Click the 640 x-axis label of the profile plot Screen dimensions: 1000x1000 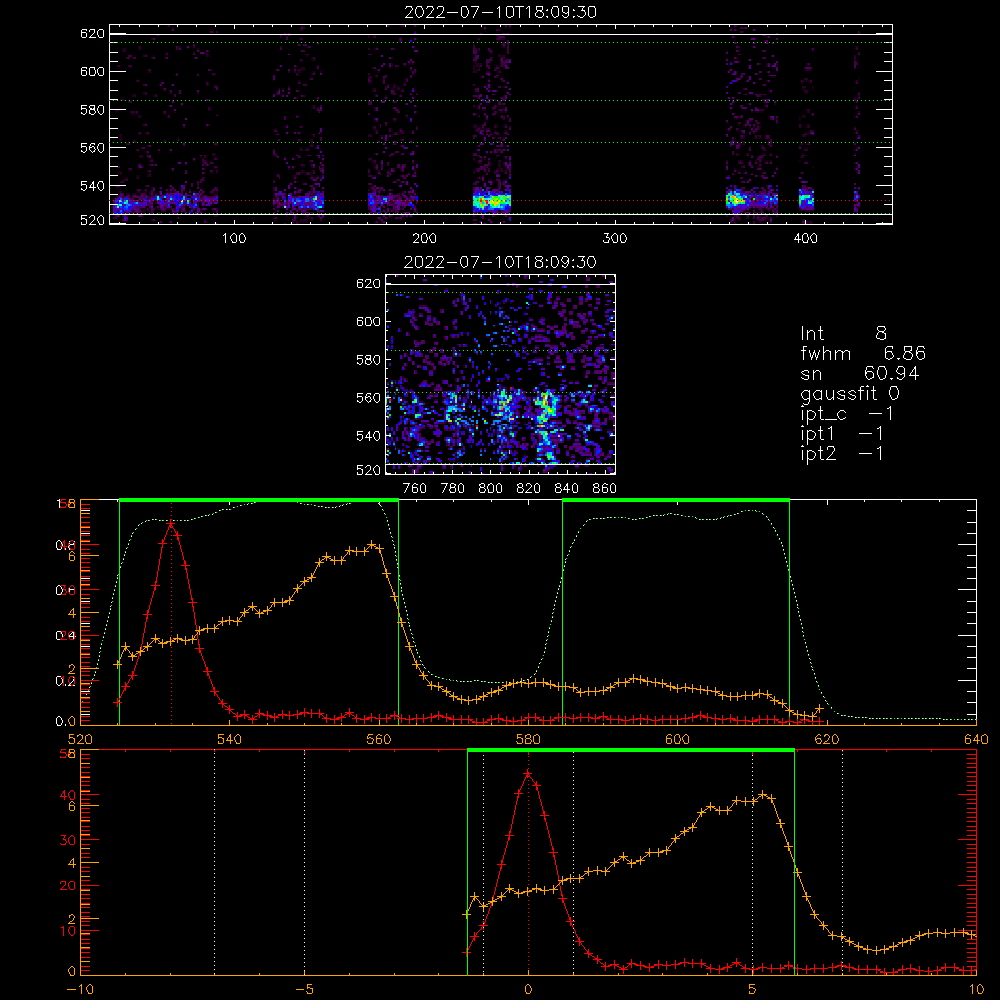(976, 740)
